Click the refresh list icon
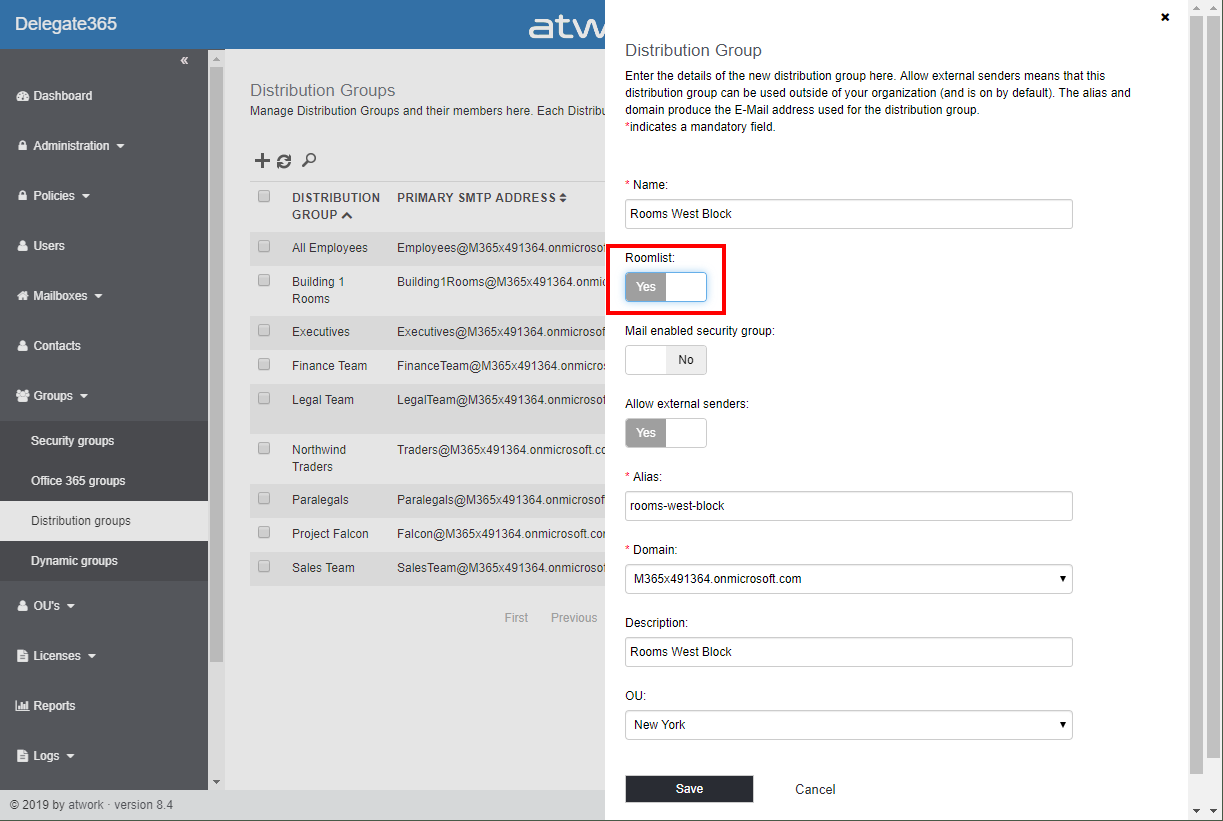 (284, 161)
